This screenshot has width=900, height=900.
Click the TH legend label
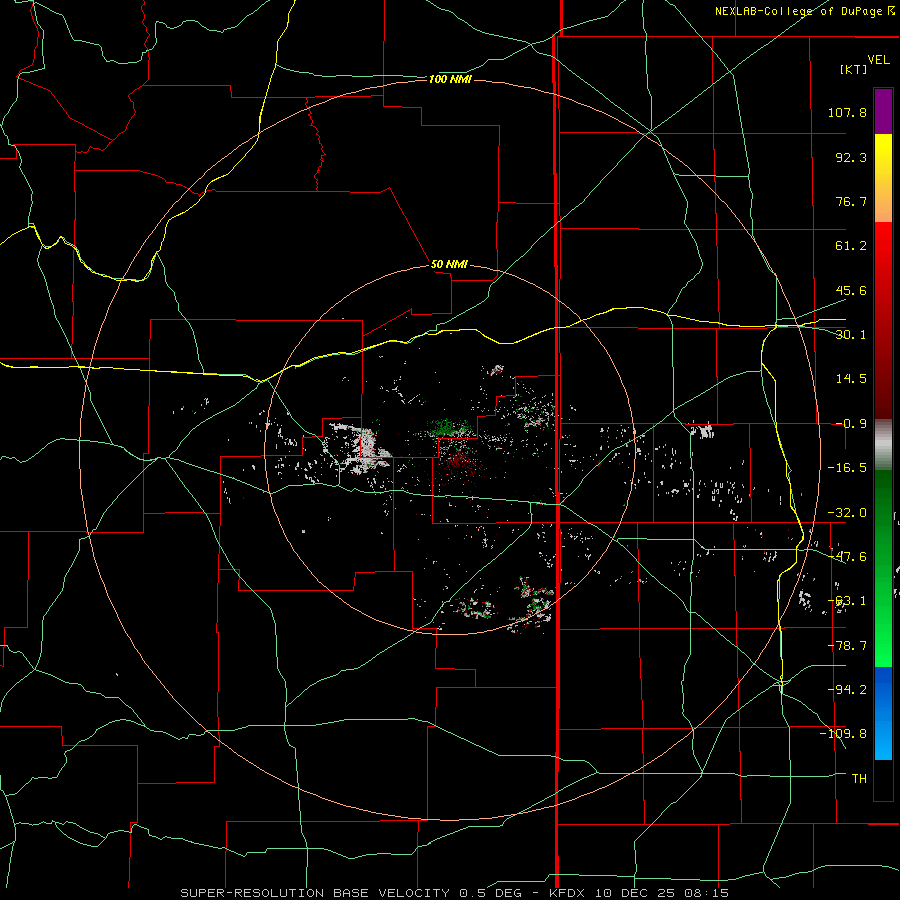point(859,779)
